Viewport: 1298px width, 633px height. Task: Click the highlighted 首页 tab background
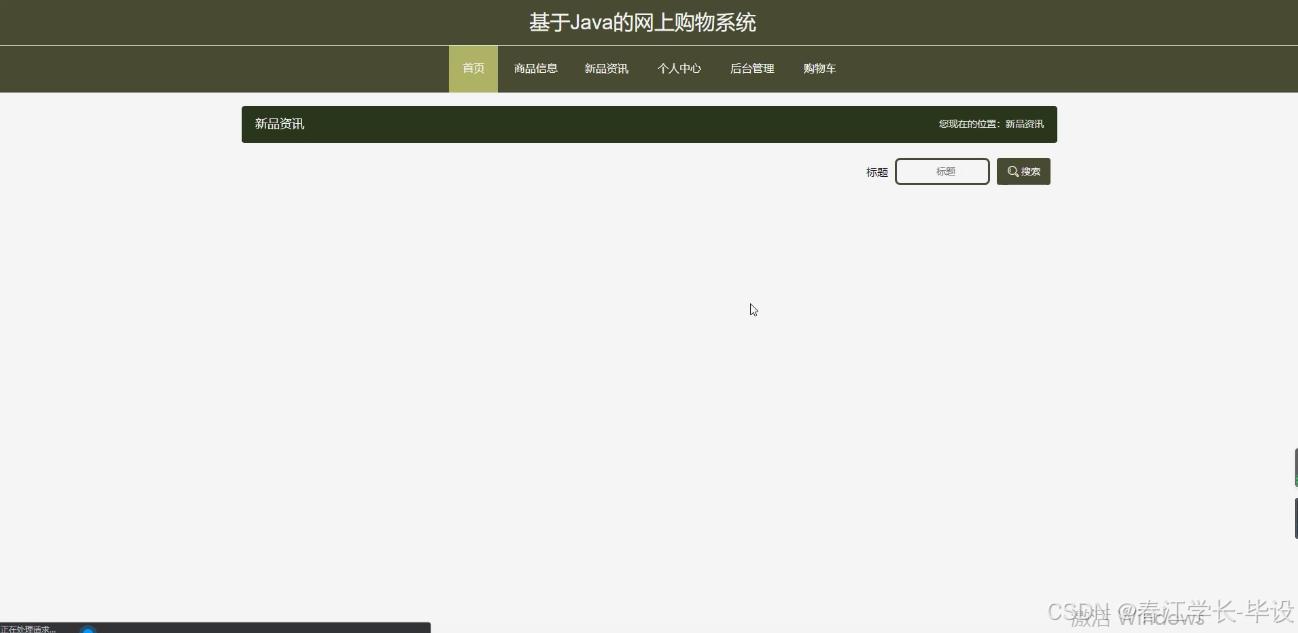(472, 68)
